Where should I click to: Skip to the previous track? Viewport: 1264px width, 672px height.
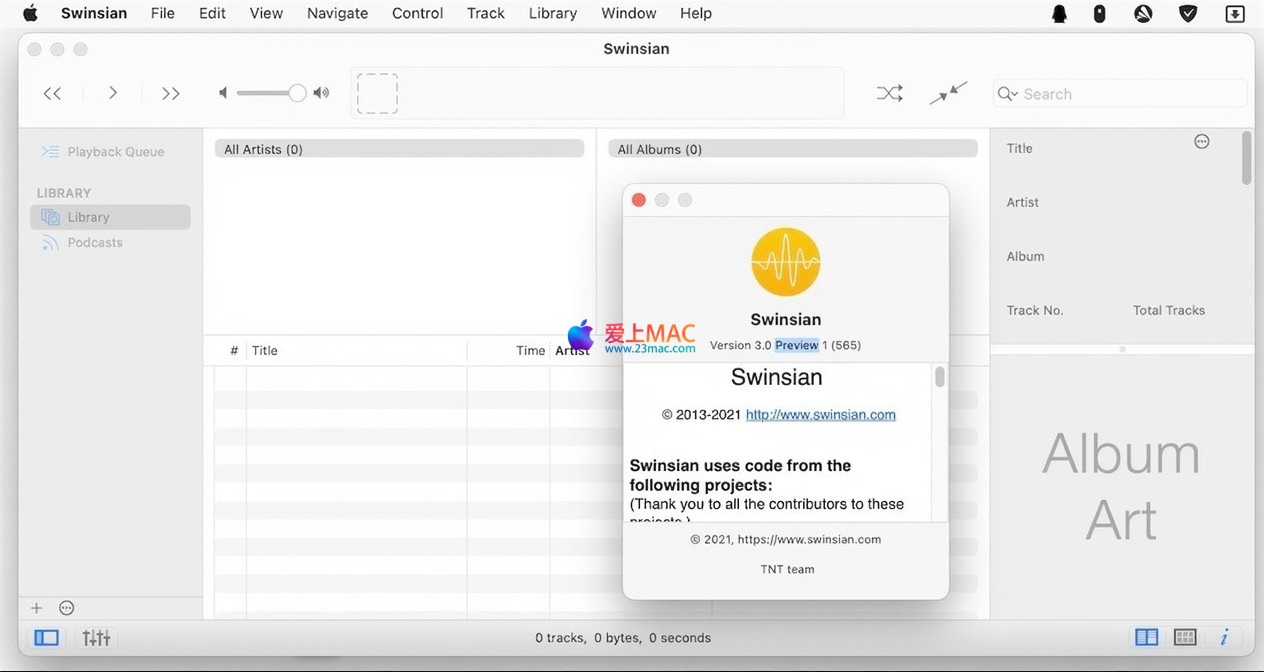tap(53, 93)
